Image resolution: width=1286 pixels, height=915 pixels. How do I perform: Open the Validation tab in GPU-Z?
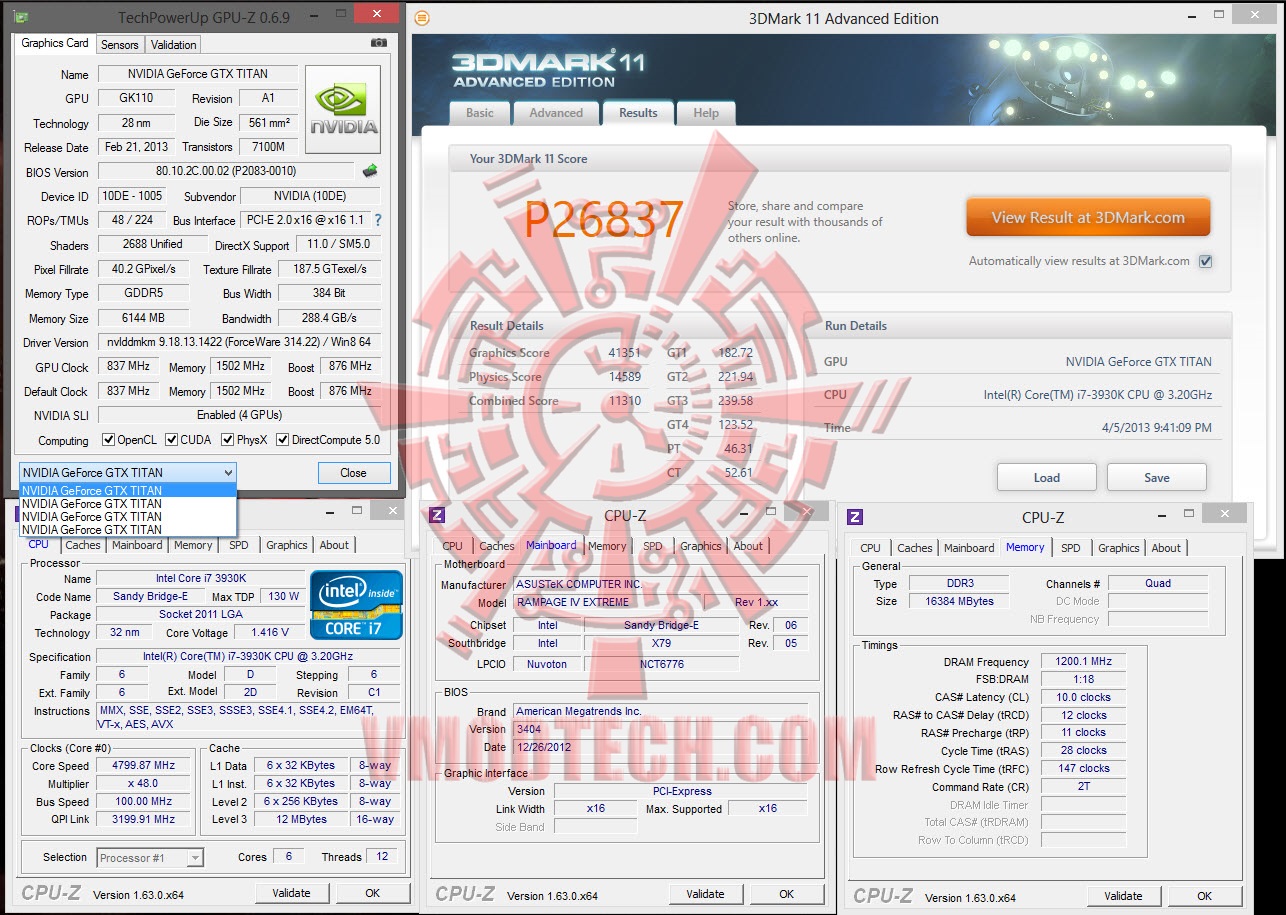click(174, 45)
